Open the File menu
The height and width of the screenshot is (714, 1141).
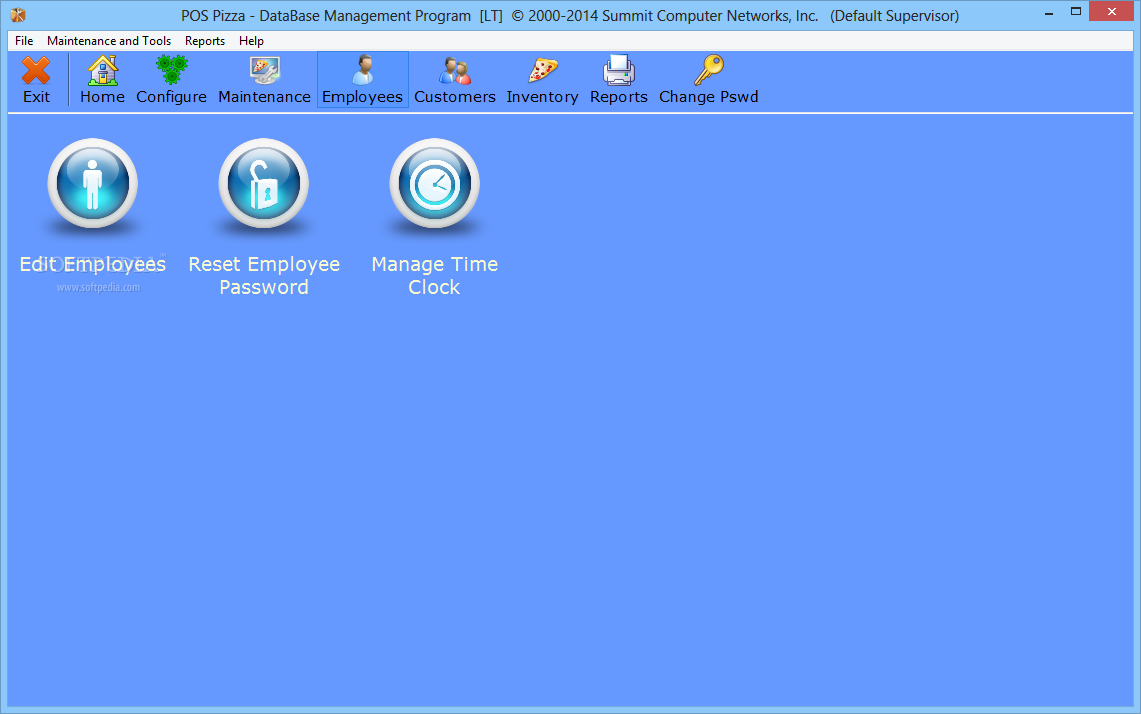[24, 41]
